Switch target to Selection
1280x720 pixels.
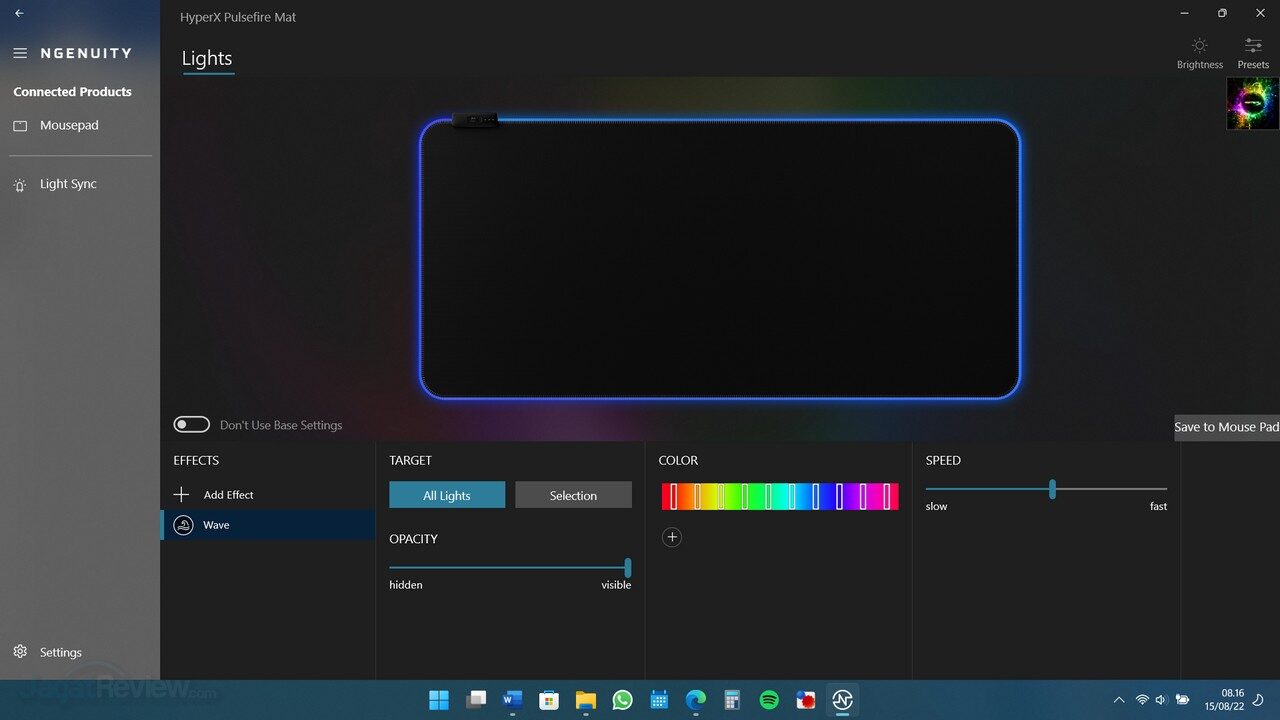tap(573, 495)
